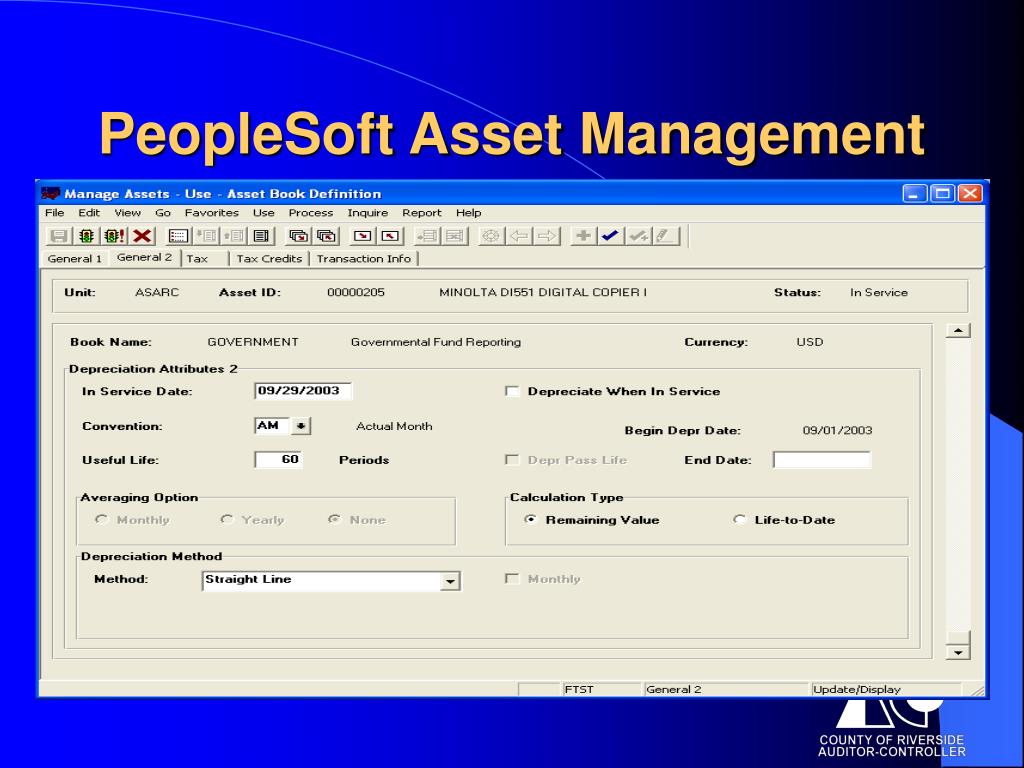Open the Process menu

pos(311,213)
